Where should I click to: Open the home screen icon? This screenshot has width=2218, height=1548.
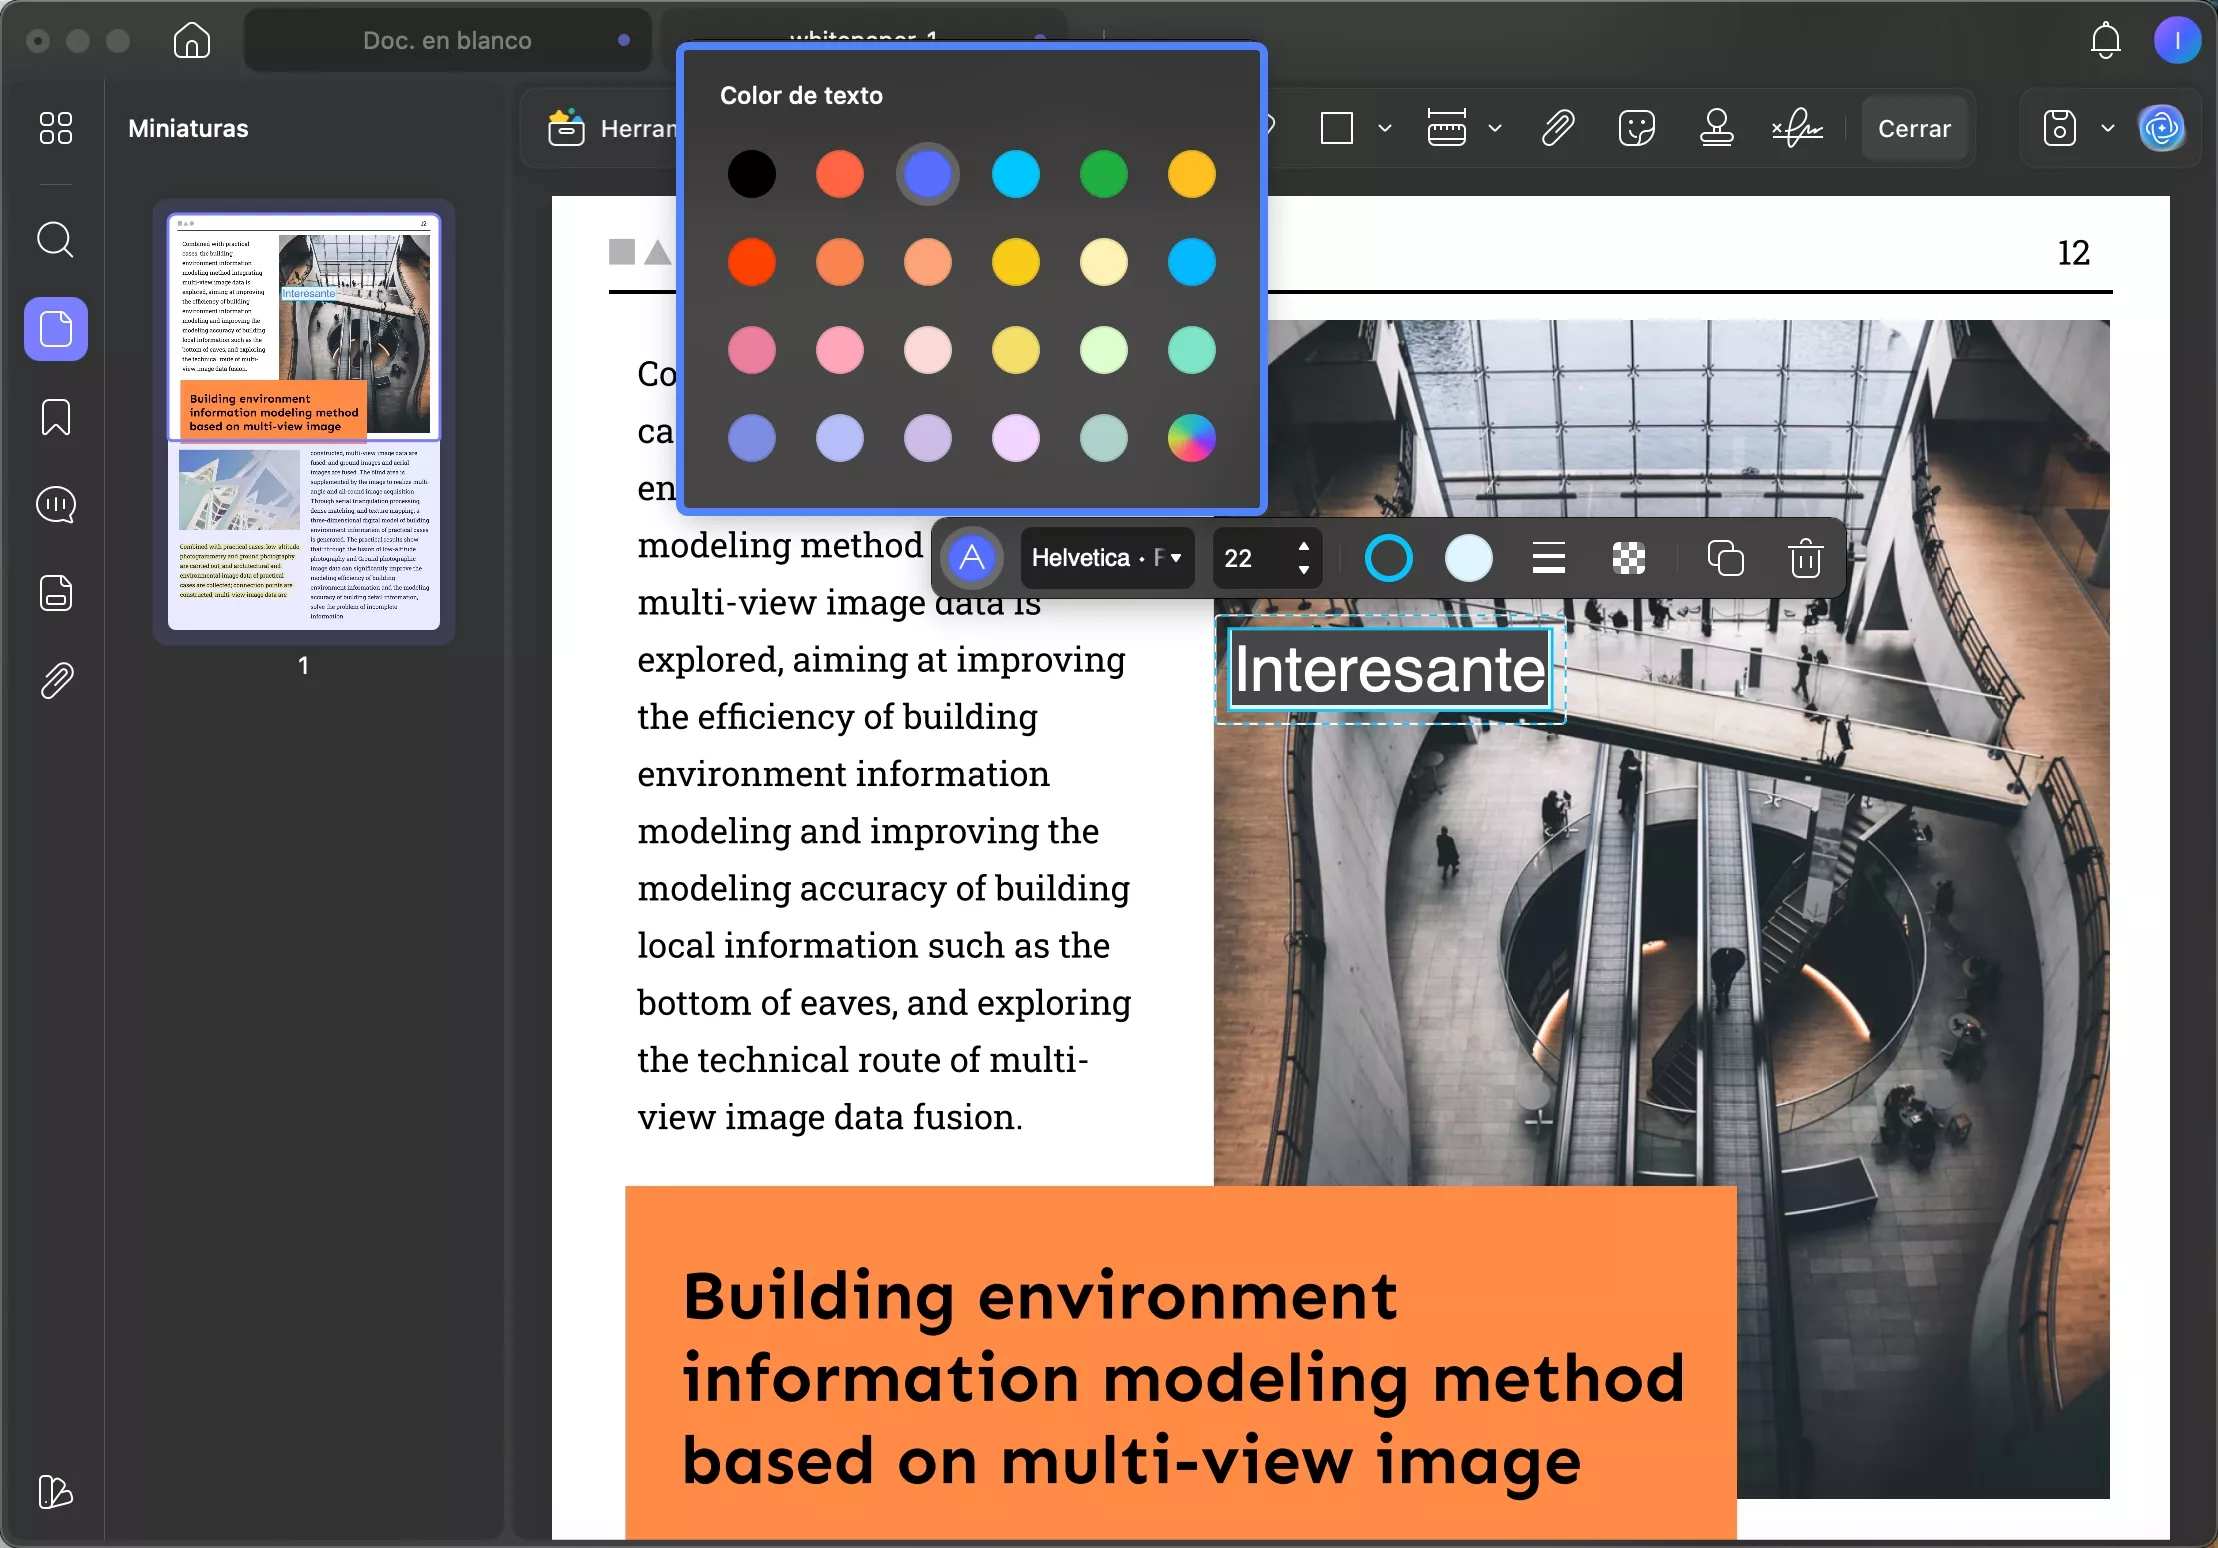[x=191, y=41]
